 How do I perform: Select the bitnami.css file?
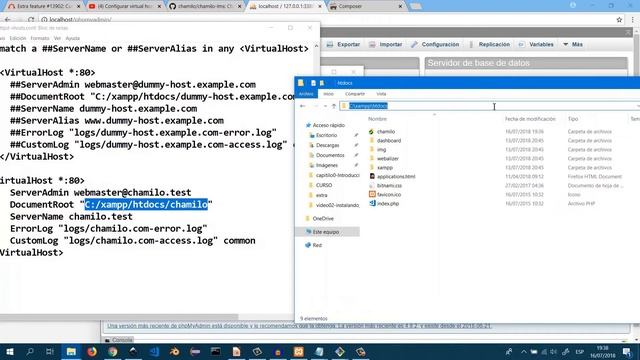[389, 185]
